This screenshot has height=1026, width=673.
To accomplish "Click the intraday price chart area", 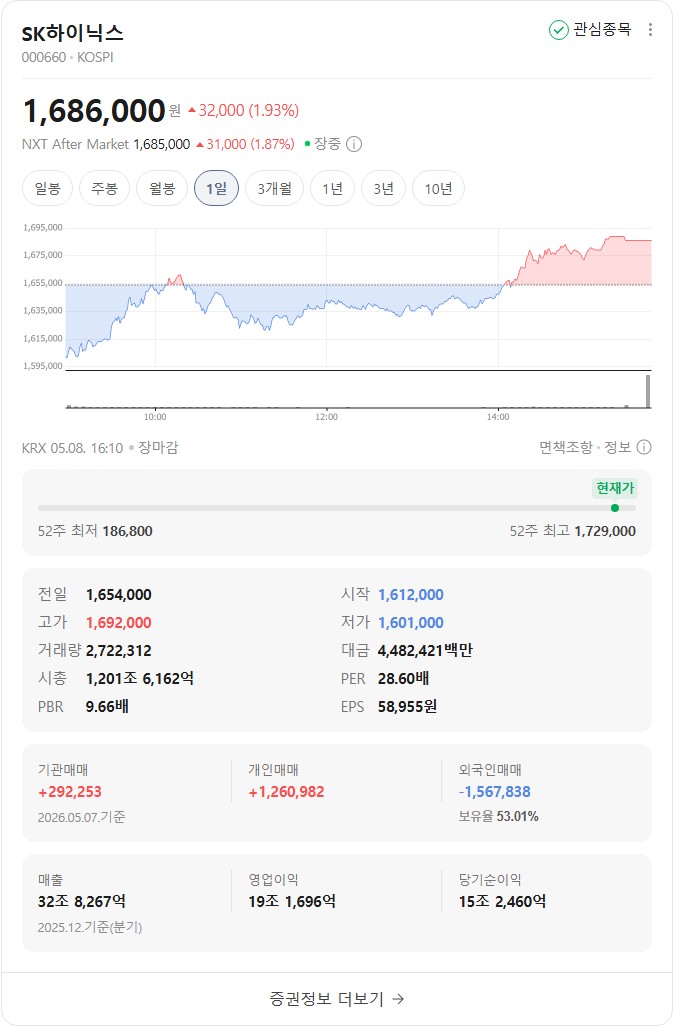I will (358, 298).
